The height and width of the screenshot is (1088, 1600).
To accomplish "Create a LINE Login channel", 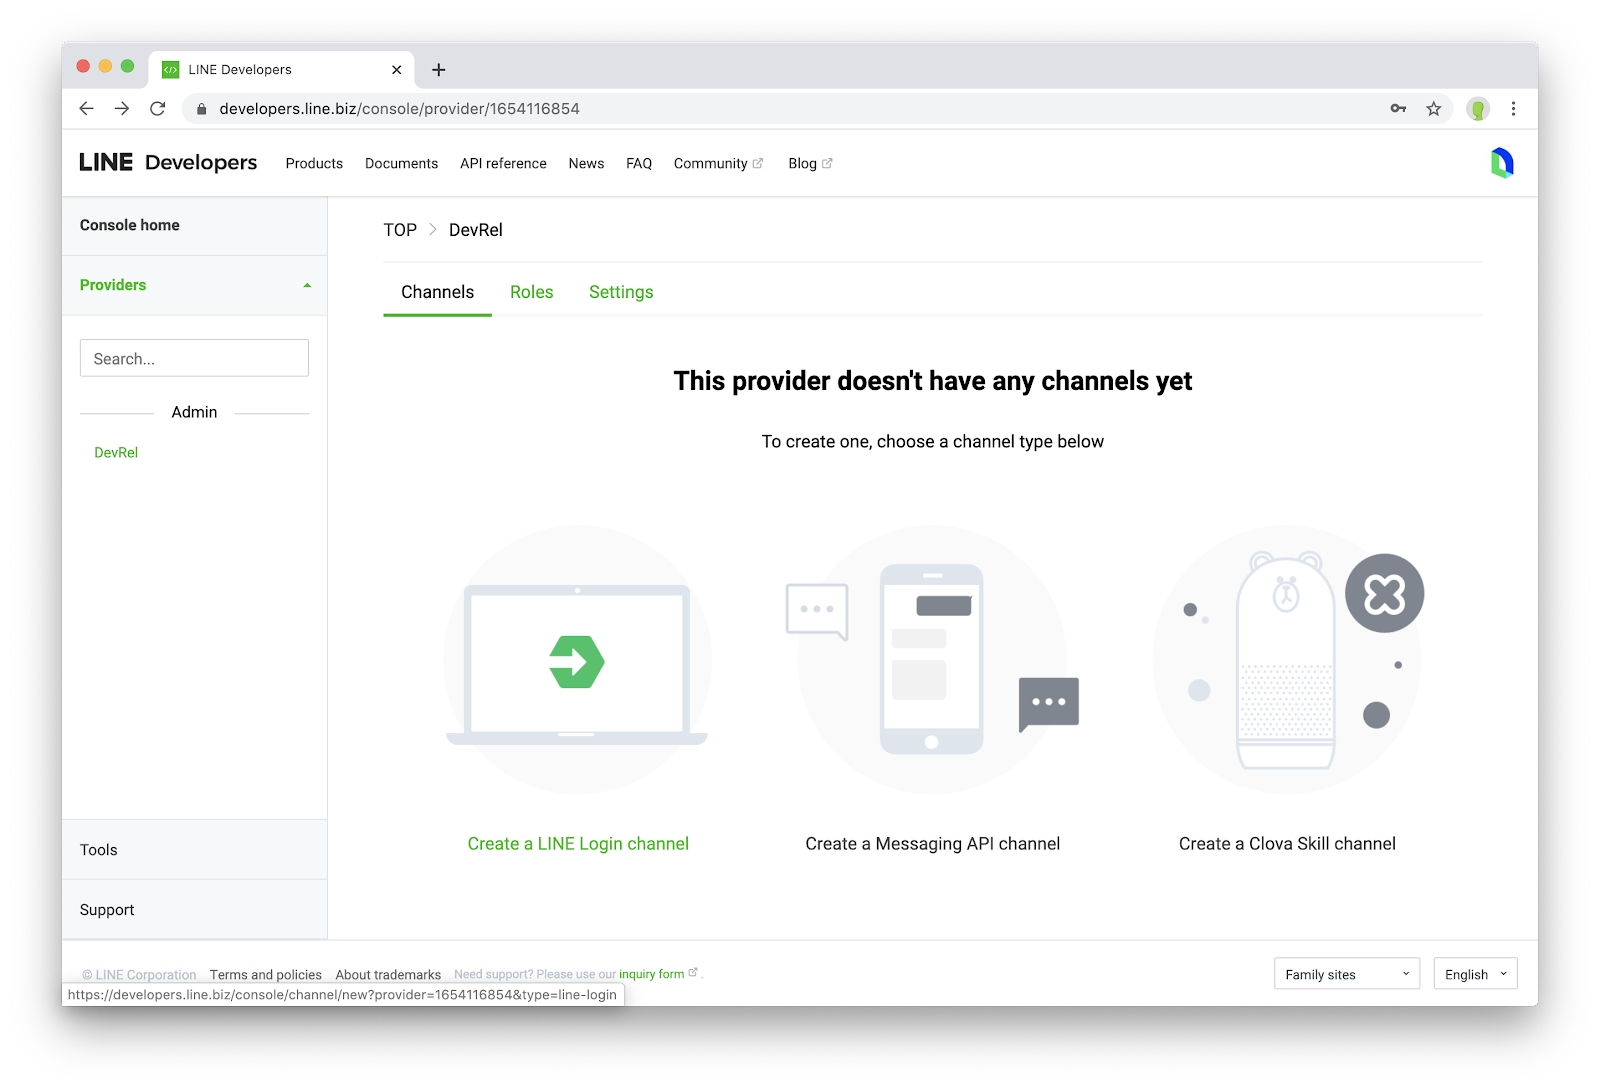I will coord(578,844).
